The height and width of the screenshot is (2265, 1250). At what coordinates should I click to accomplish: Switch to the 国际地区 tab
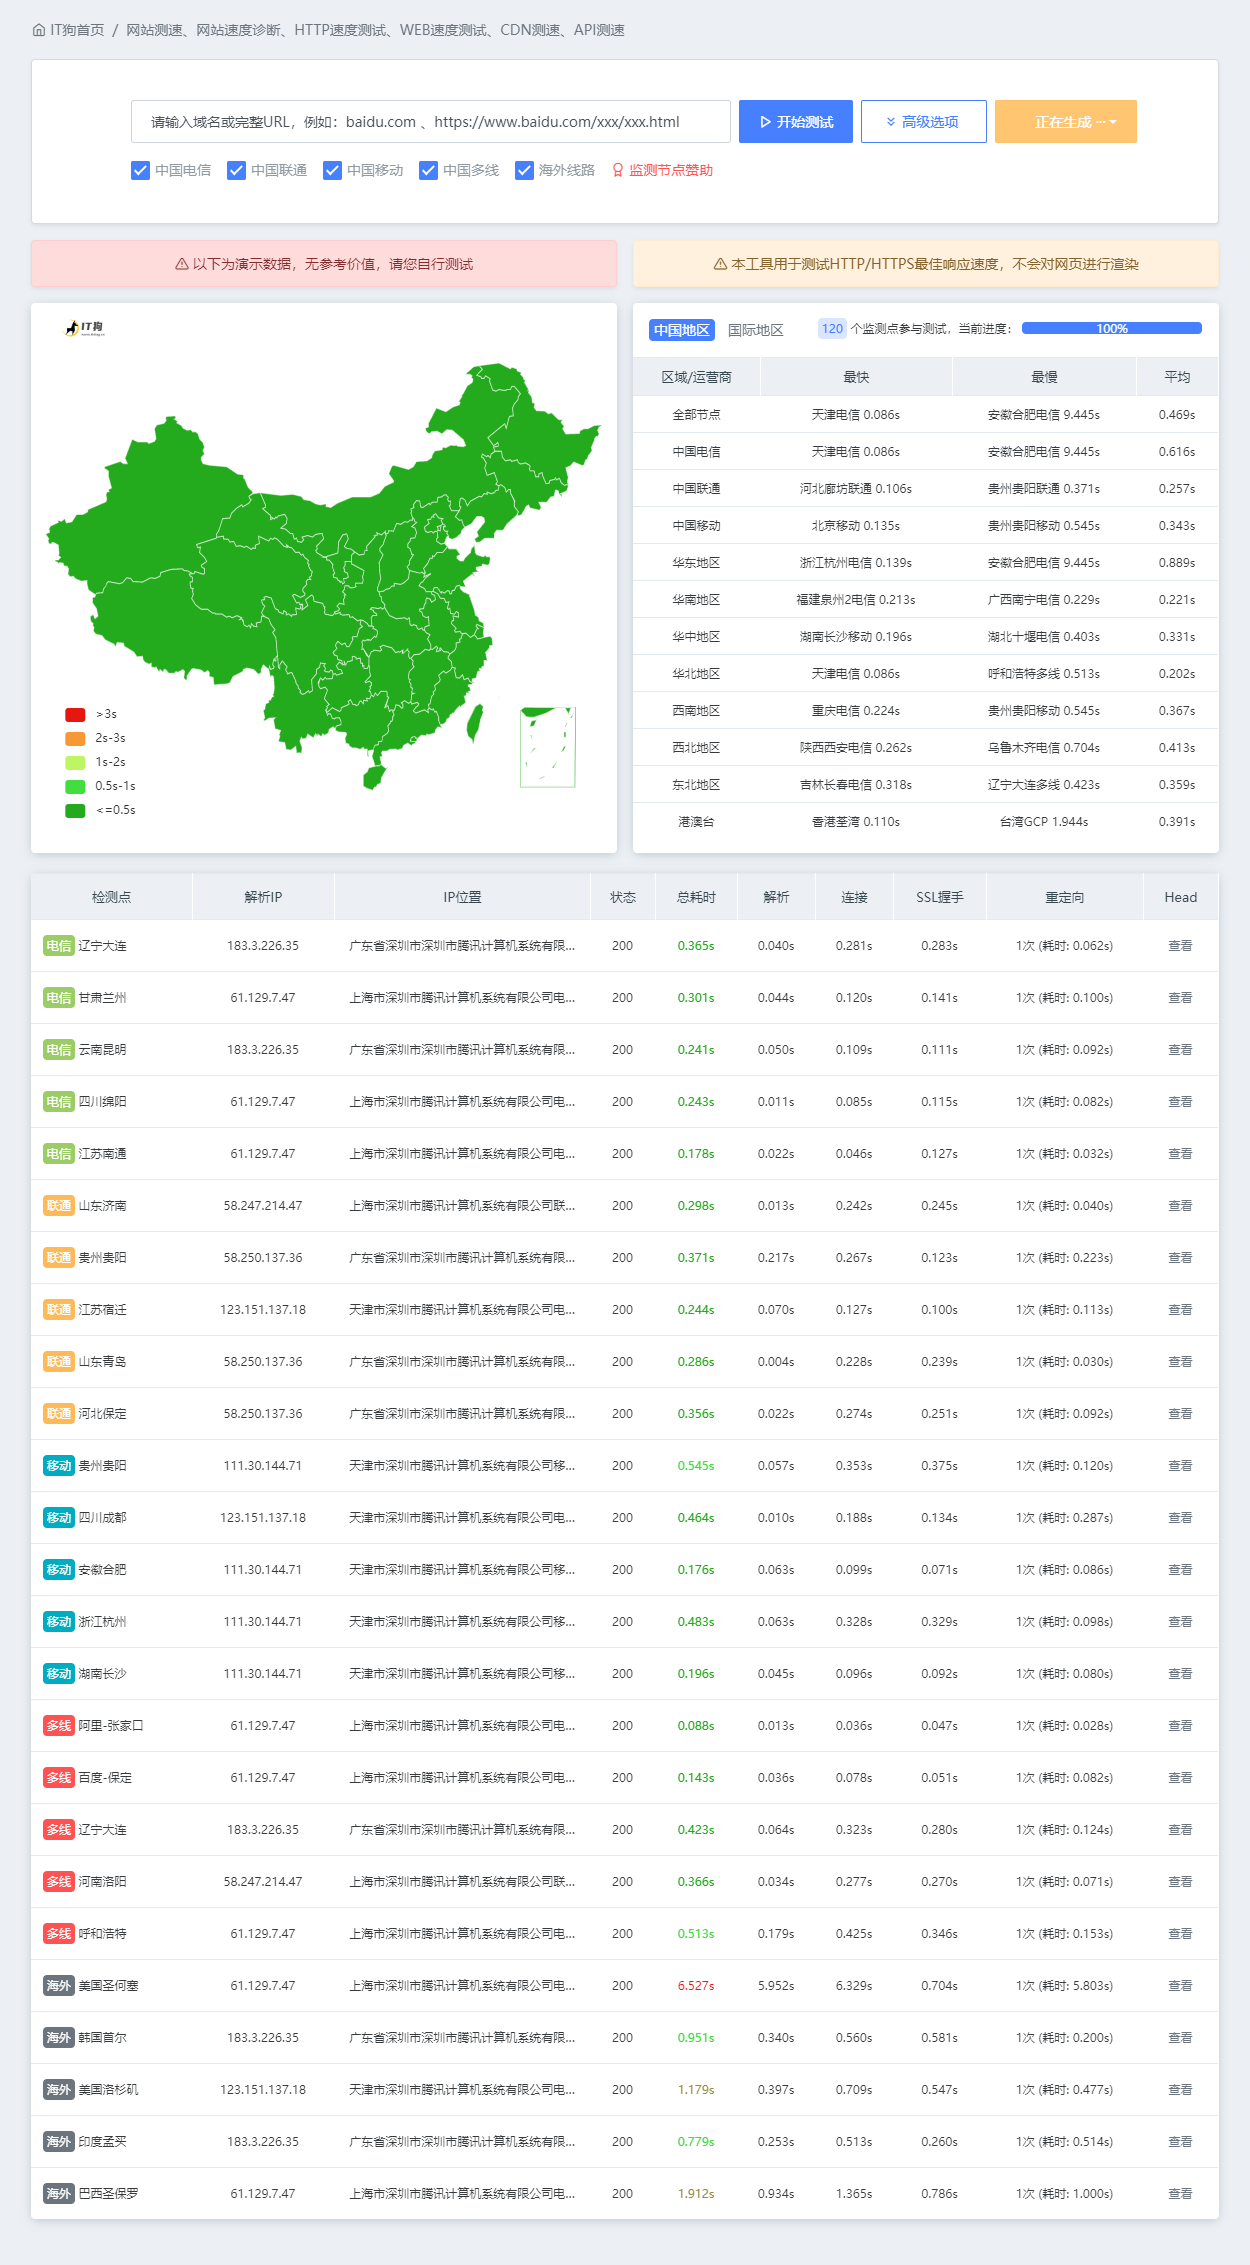(x=755, y=330)
